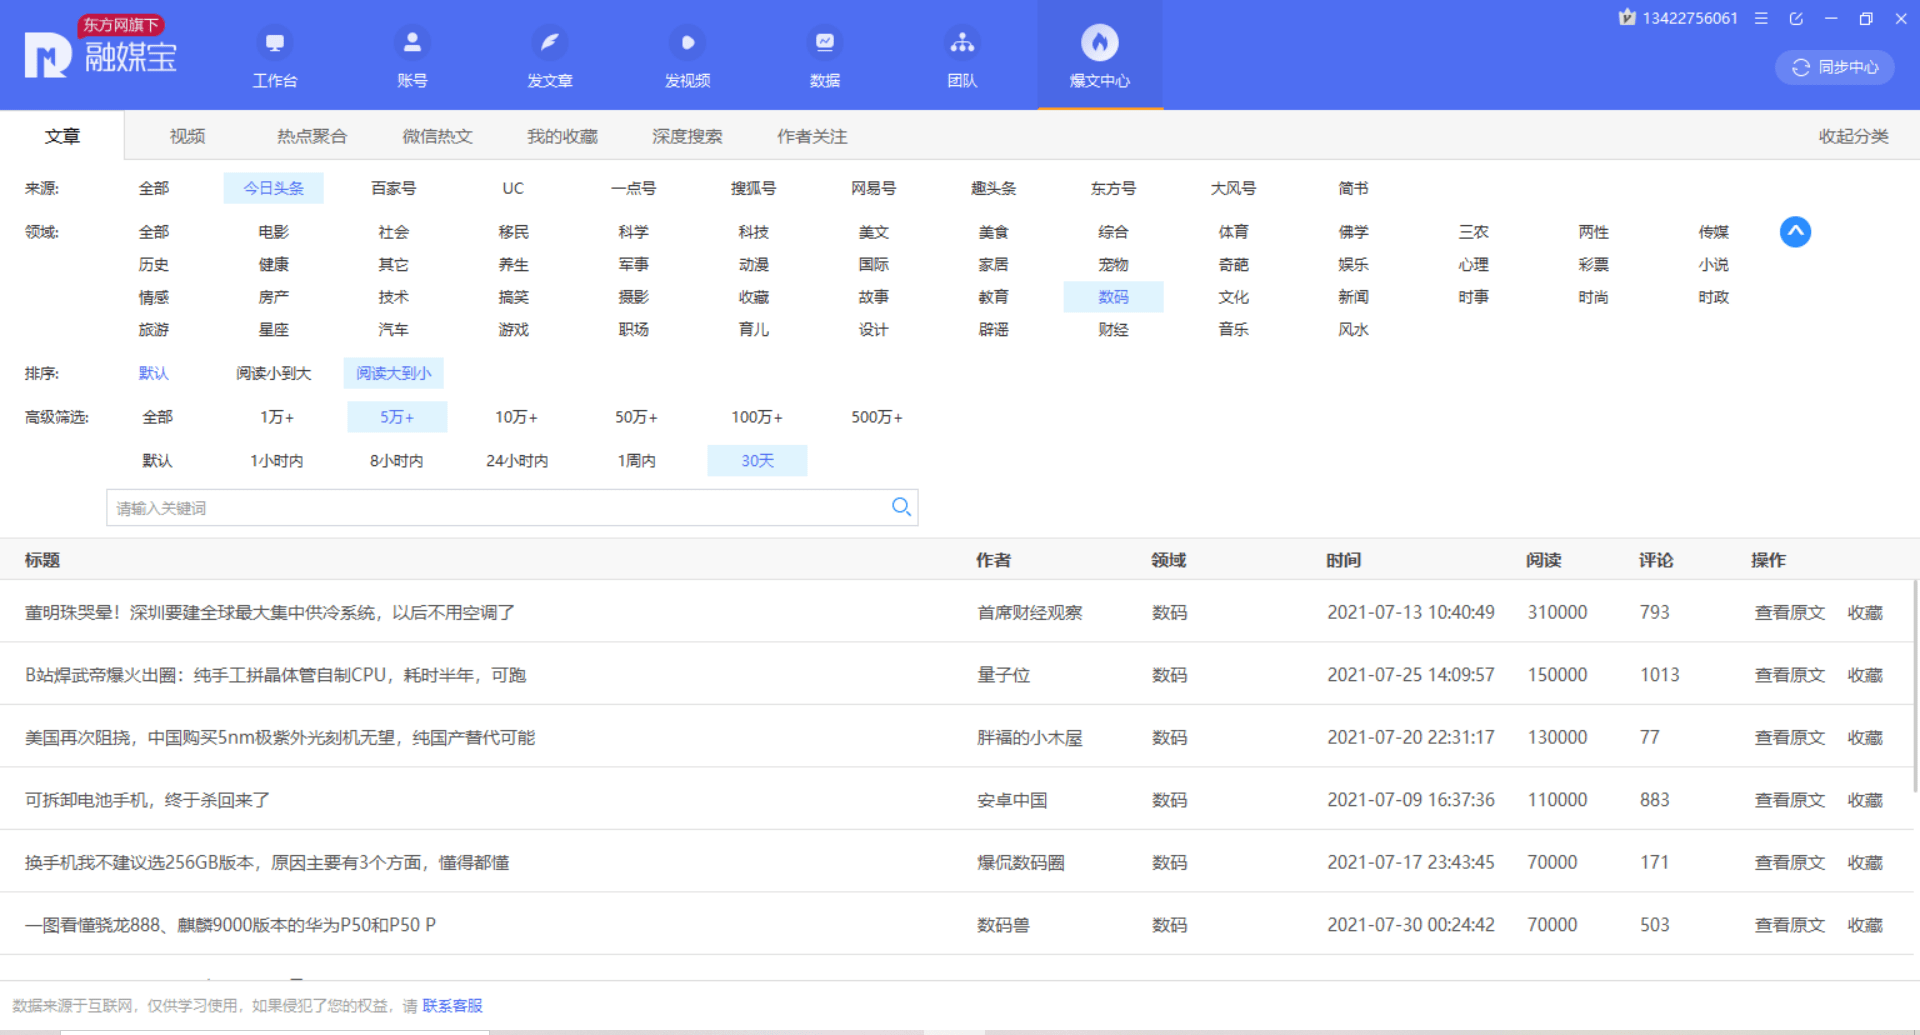The height and width of the screenshot is (1035, 1920).
Task: Choose the 财经 domain filter
Action: click(1113, 329)
